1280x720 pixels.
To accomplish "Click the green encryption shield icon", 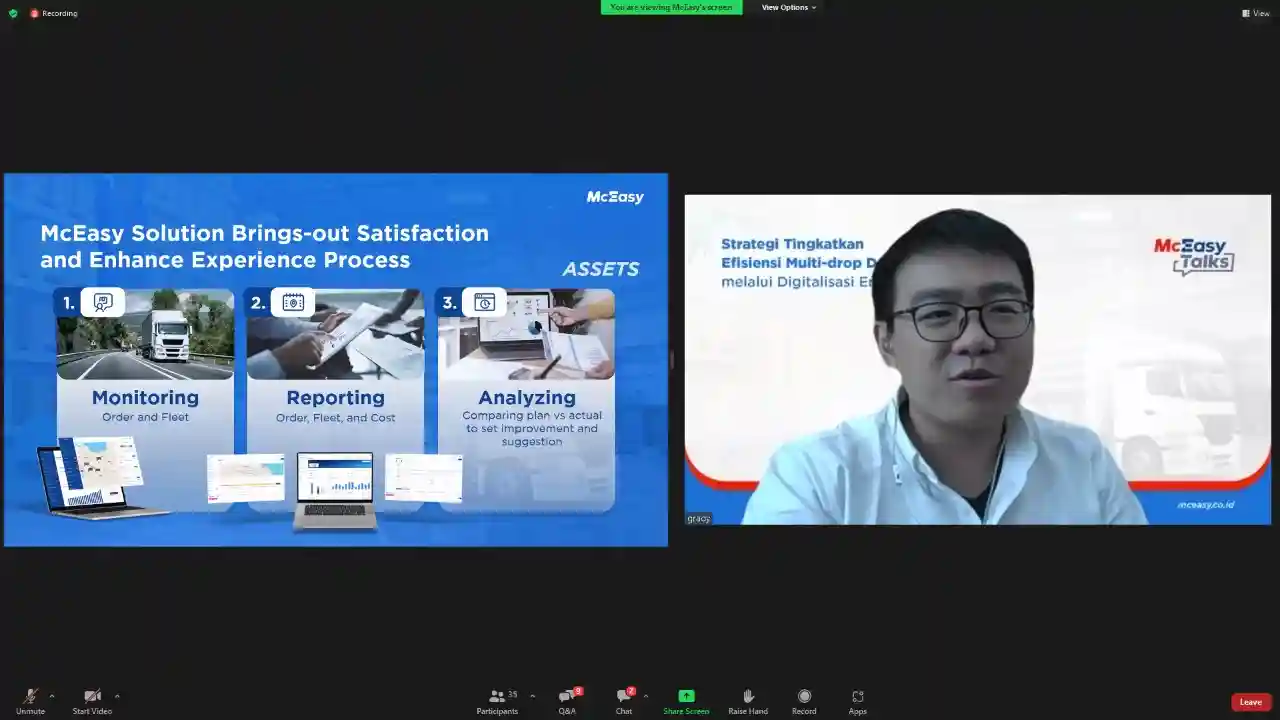I will tap(13, 13).
